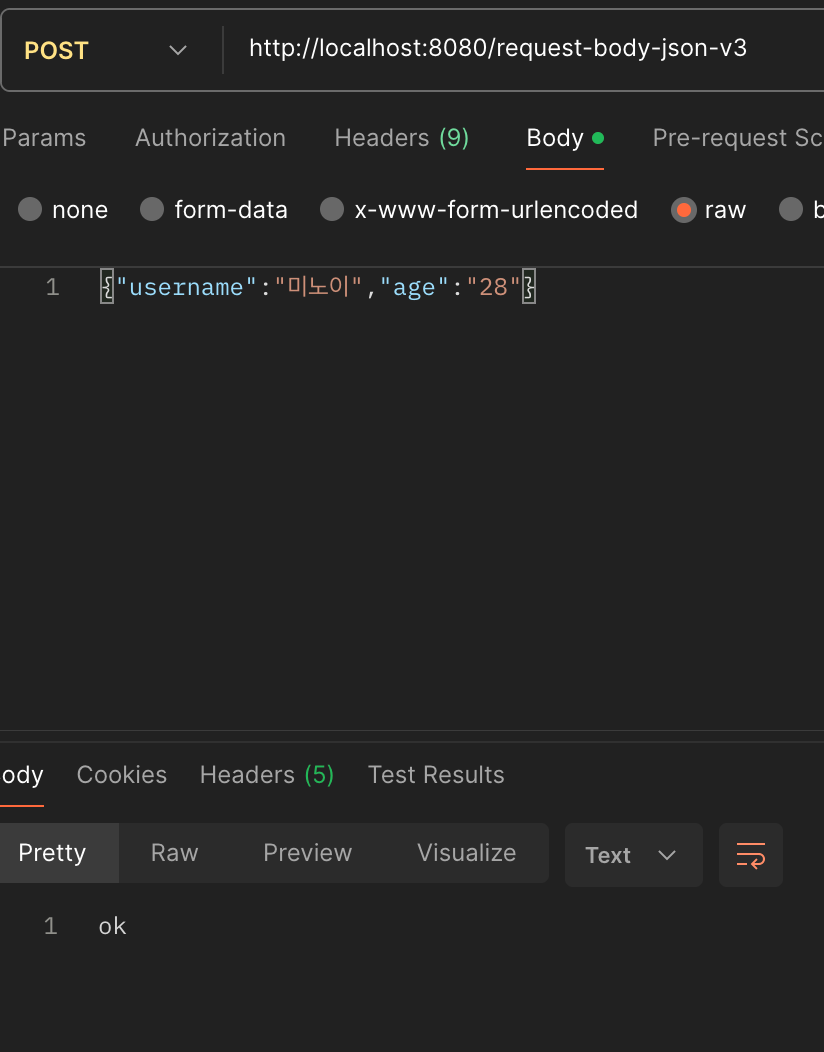Click the "ok" response text
The width and height of the screenshot is (824, 1052).
click(x=112, y=926)
